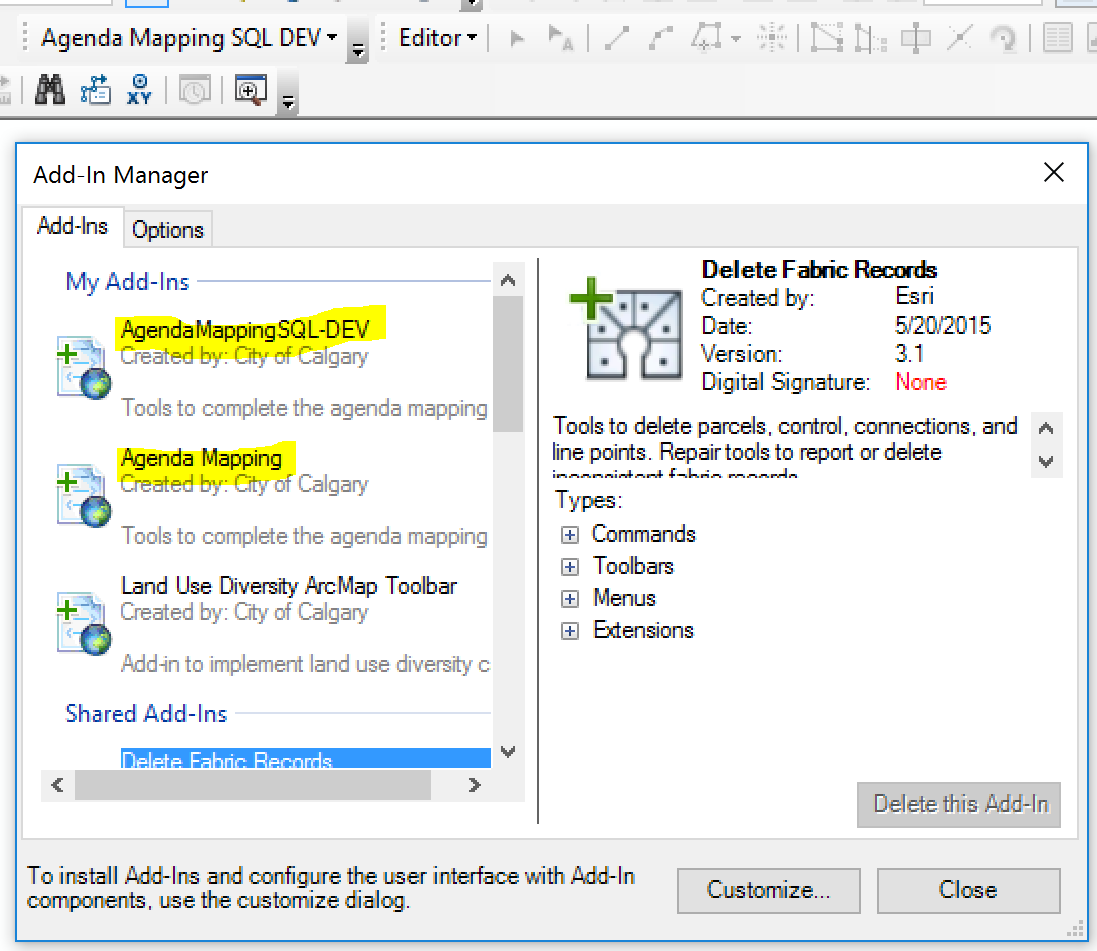Expand the Menus type node

[x=570, y=598]
